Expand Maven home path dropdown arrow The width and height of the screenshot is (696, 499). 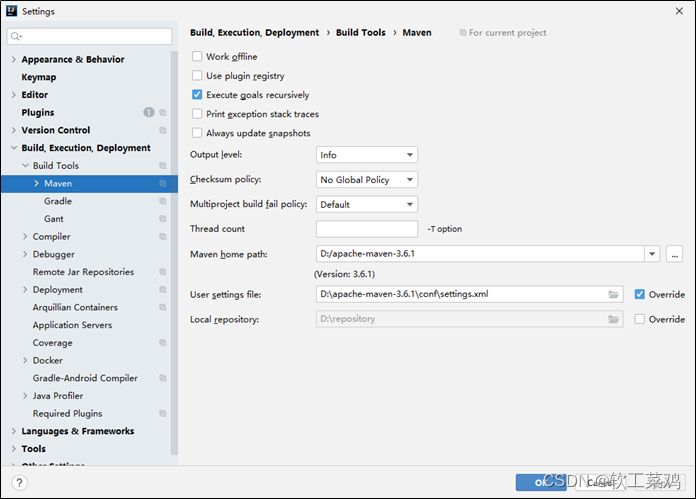click(x=652, y=254)
